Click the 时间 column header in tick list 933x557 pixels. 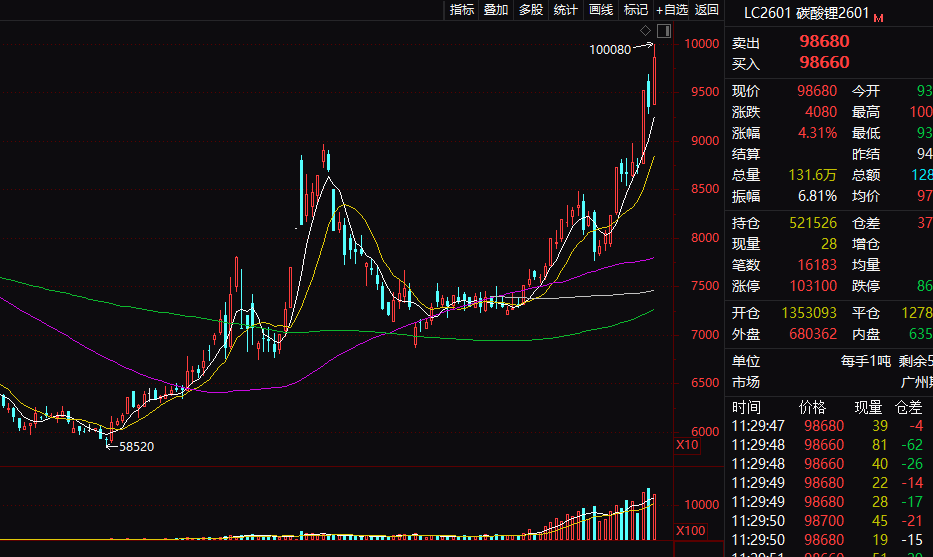click(746, 407)
